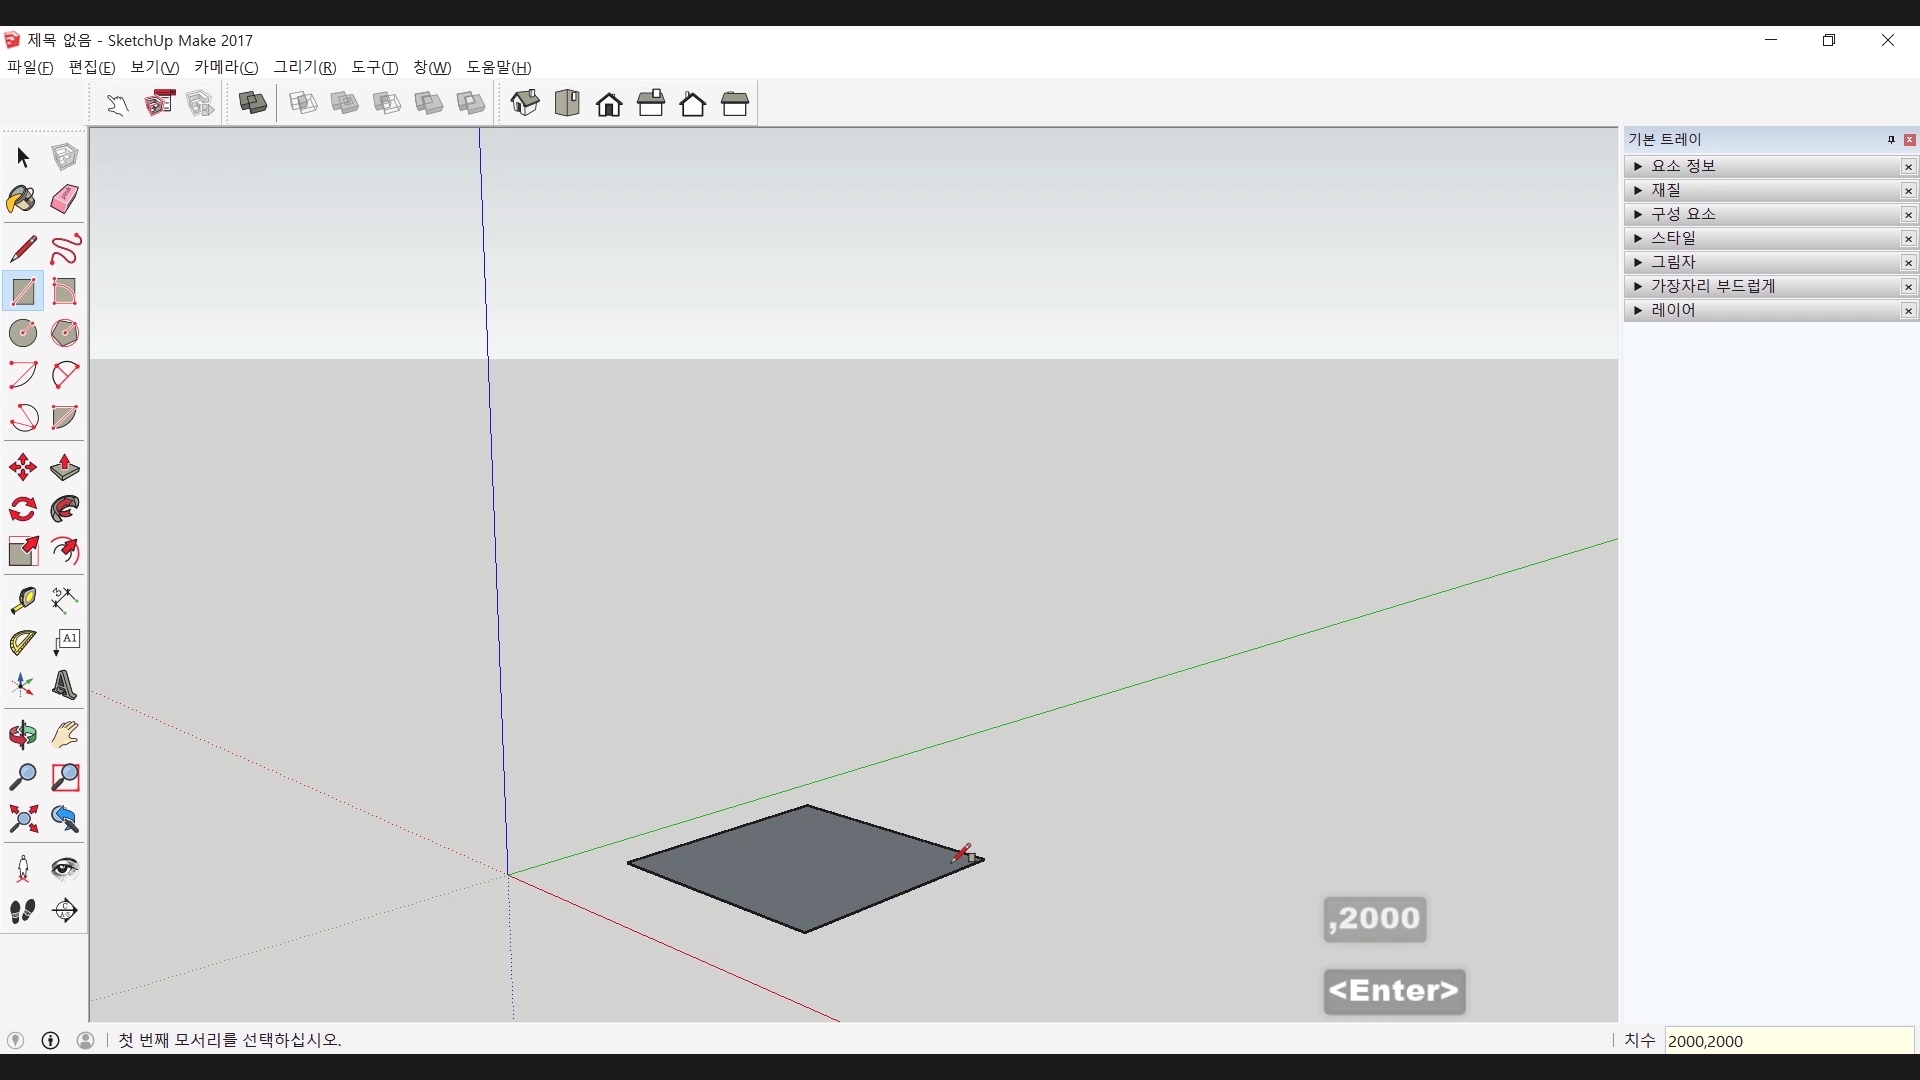
Task: Choose the Circle drawing tool
Action: click(x=22, y=332)
